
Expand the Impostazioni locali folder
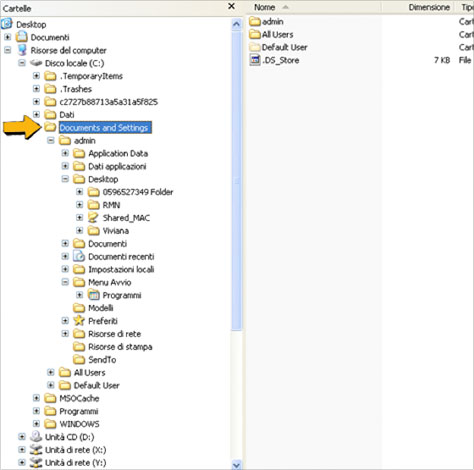click(65, 269)
